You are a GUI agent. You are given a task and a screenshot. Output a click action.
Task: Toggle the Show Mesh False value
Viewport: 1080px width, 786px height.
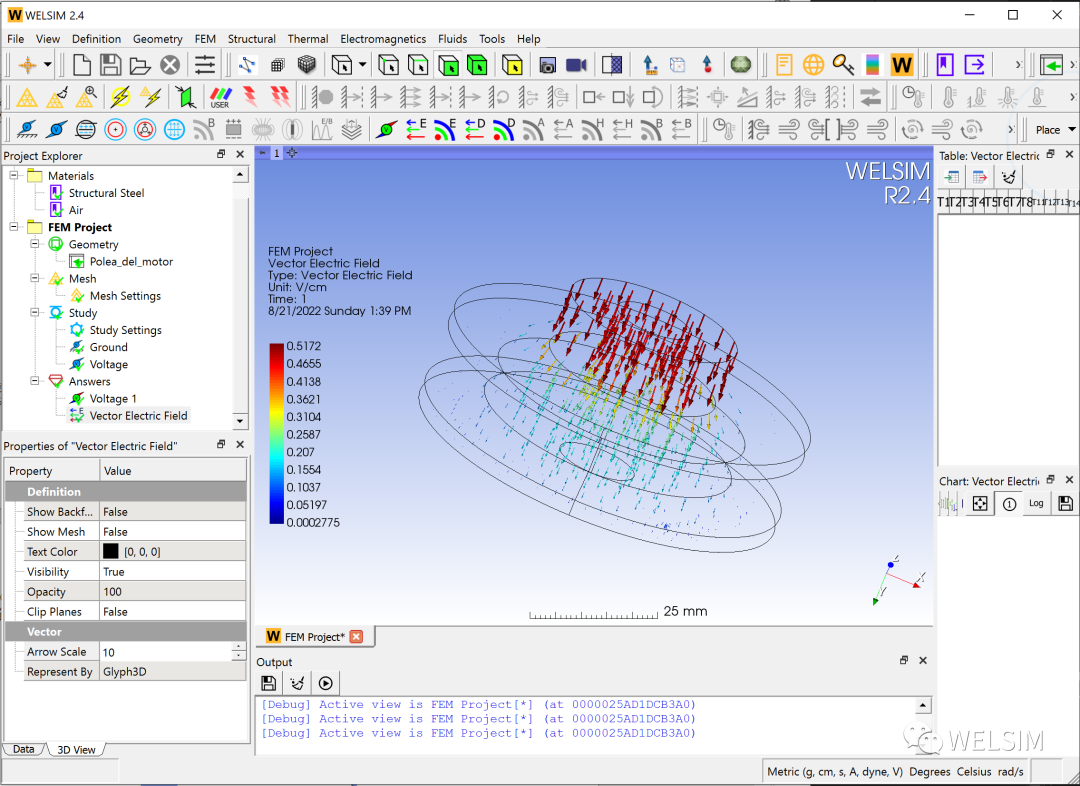(173, 531)
